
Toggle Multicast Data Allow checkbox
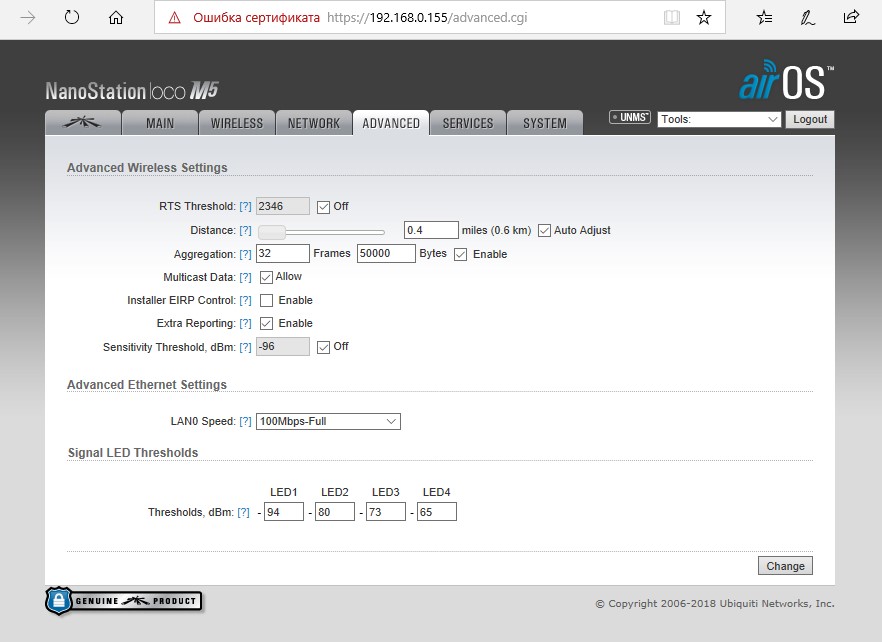[x=267, y=277]
